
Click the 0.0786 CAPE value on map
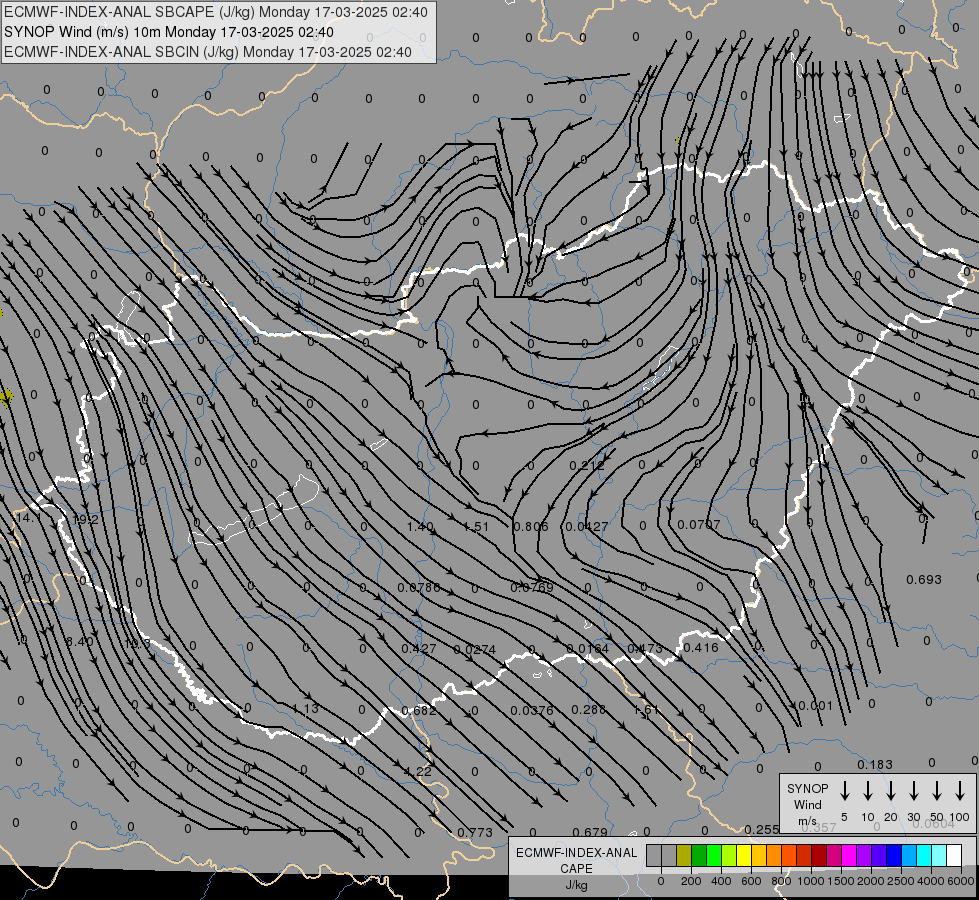point(418,588)
